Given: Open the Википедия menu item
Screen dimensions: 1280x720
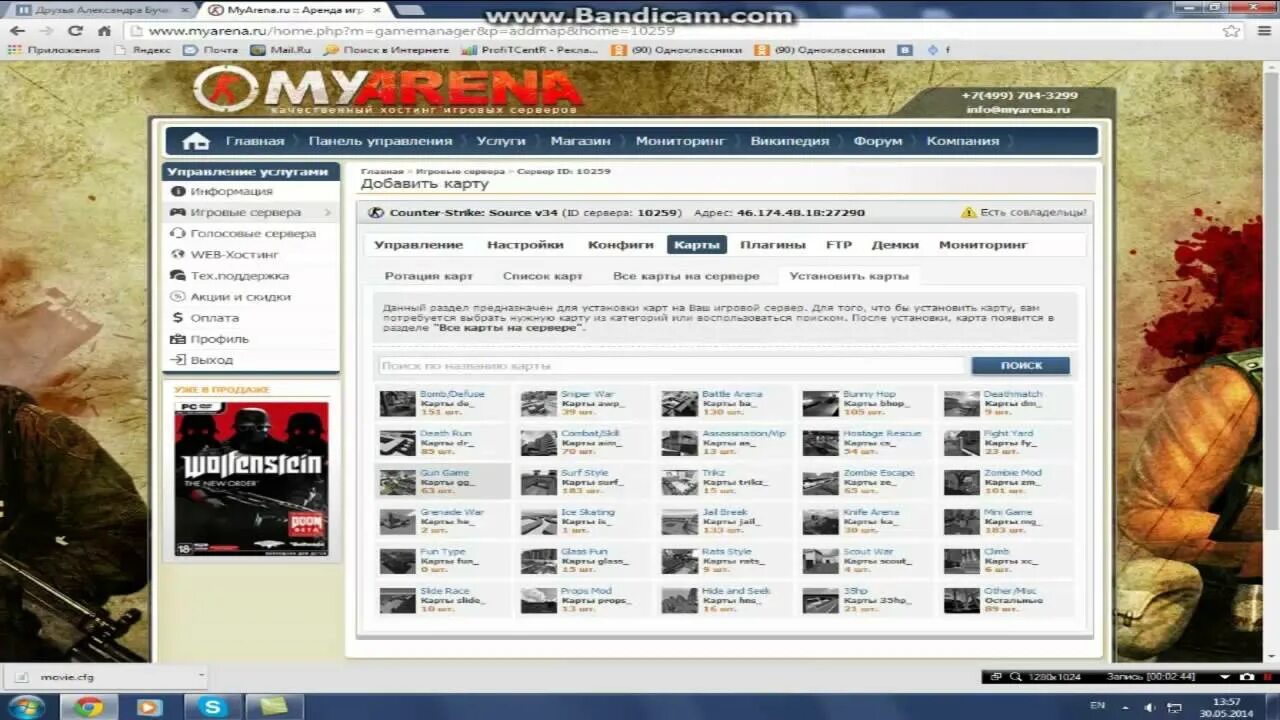Looking at the screenshot, I should coord(790,141).
